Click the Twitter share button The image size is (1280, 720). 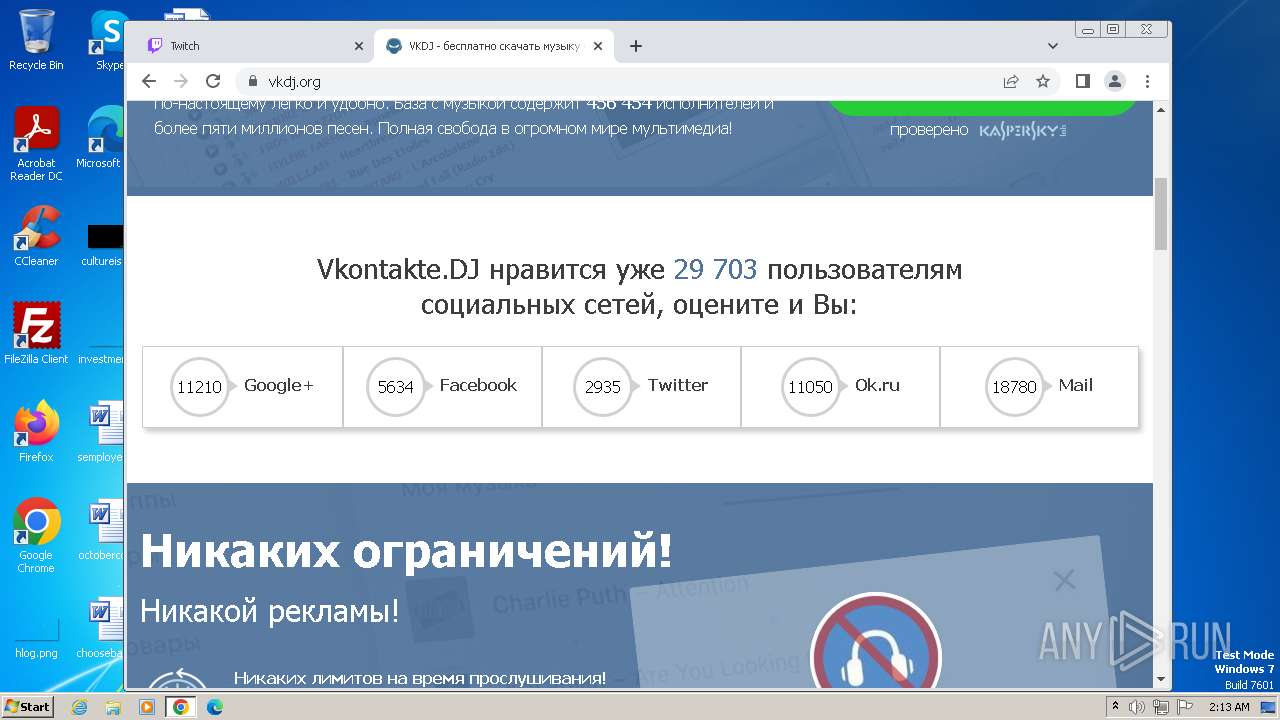(x=641, y=387)
